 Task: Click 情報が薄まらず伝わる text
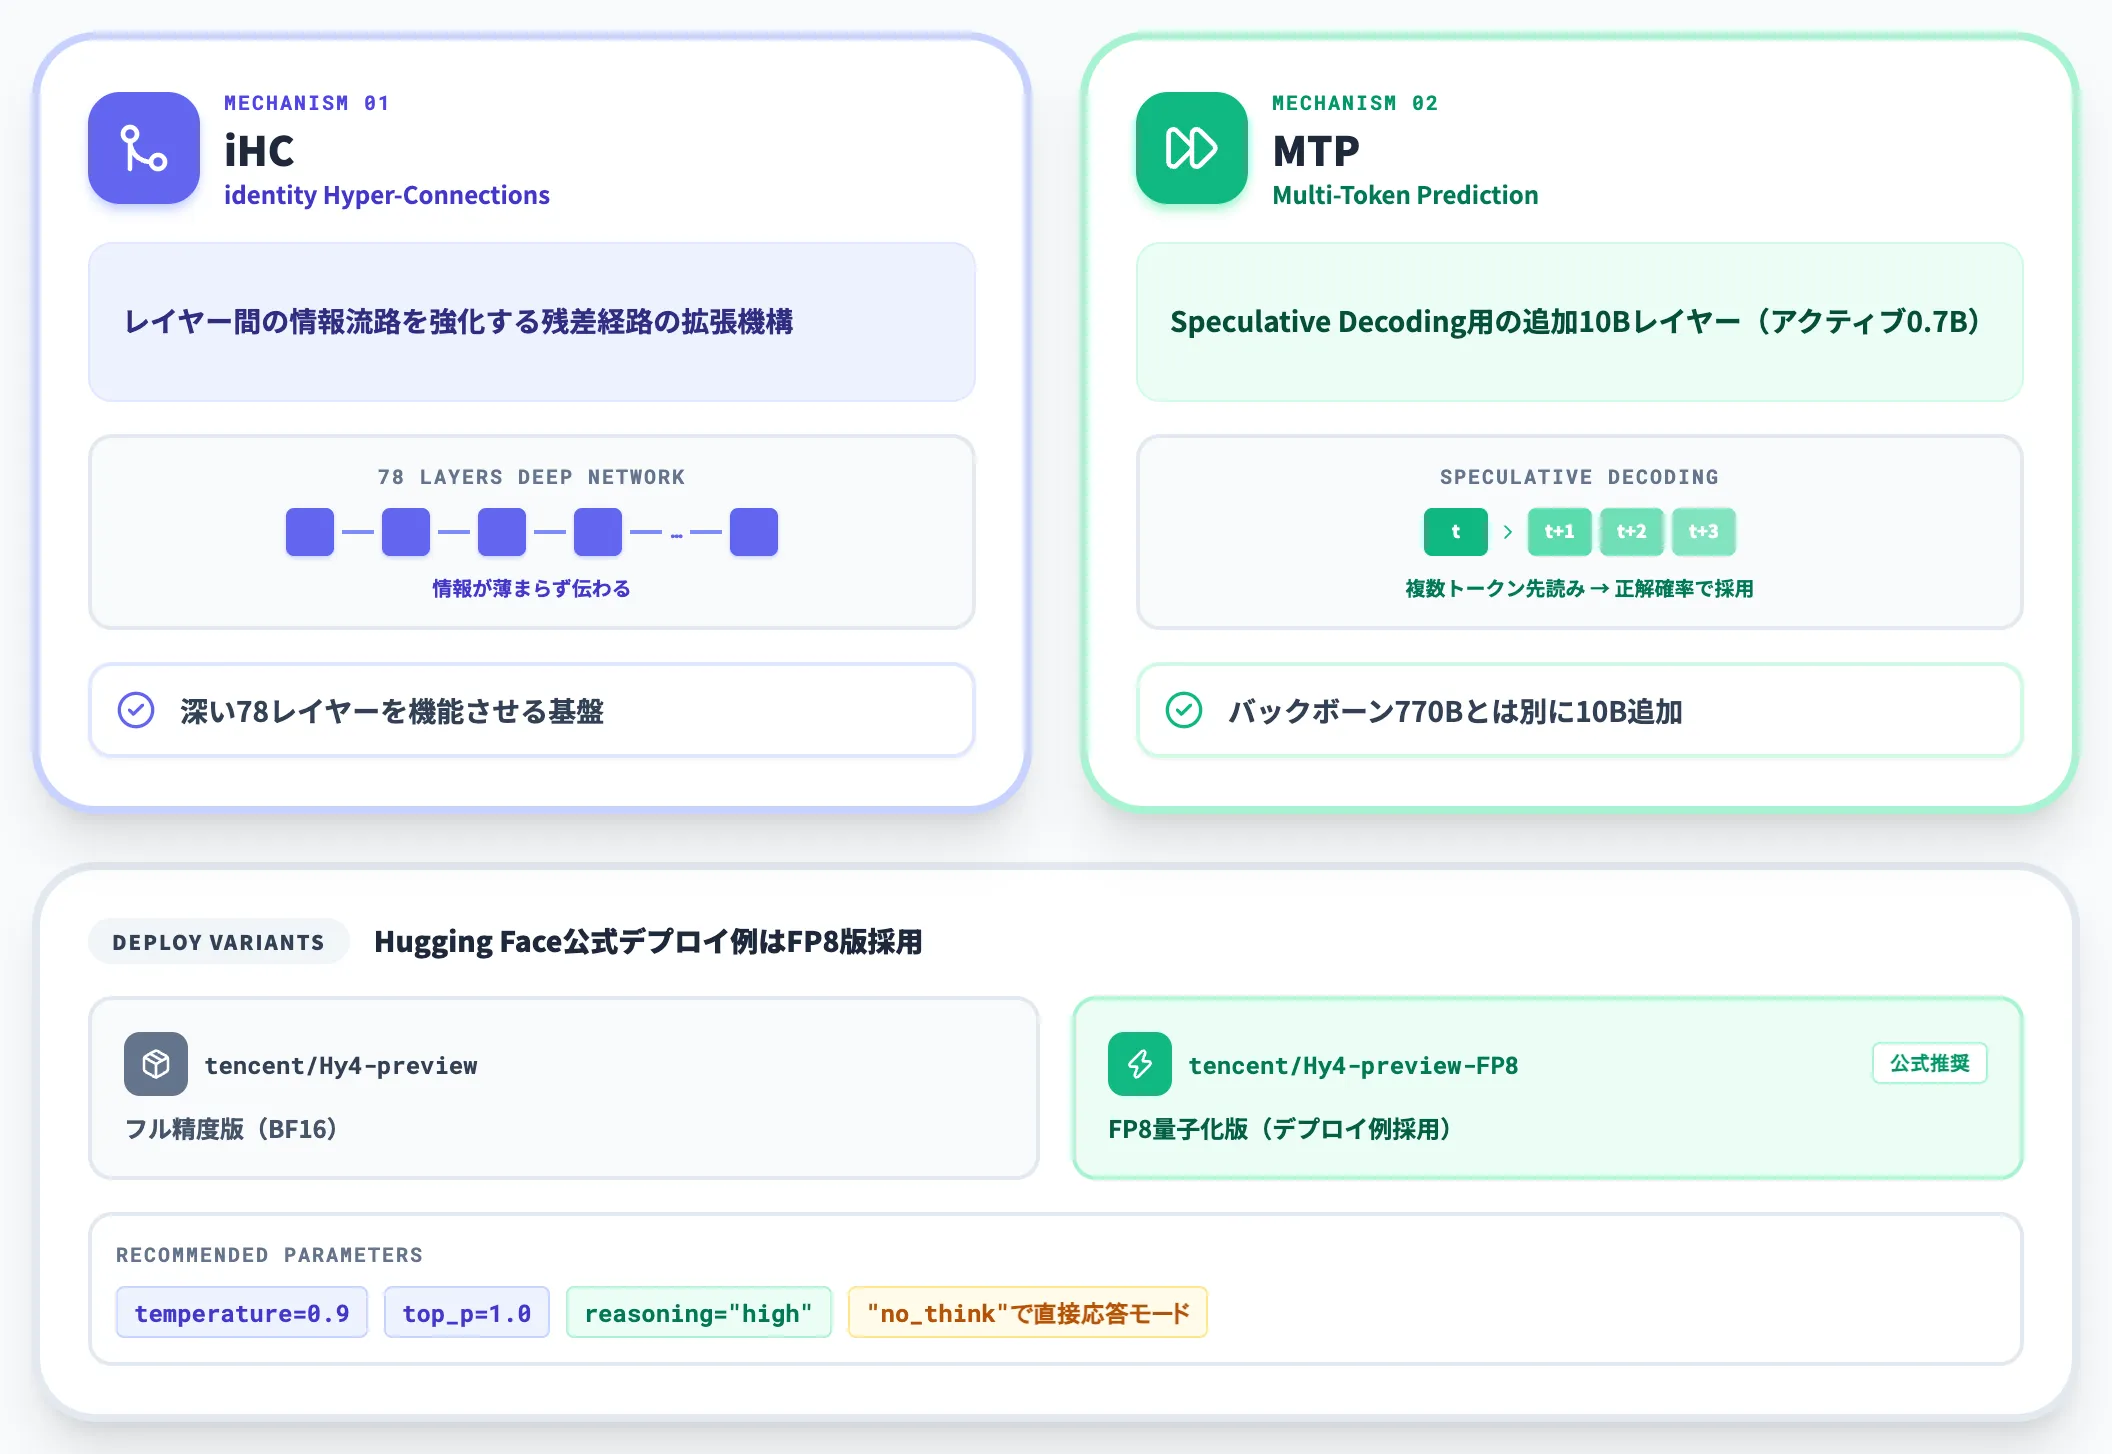[531, 588]
